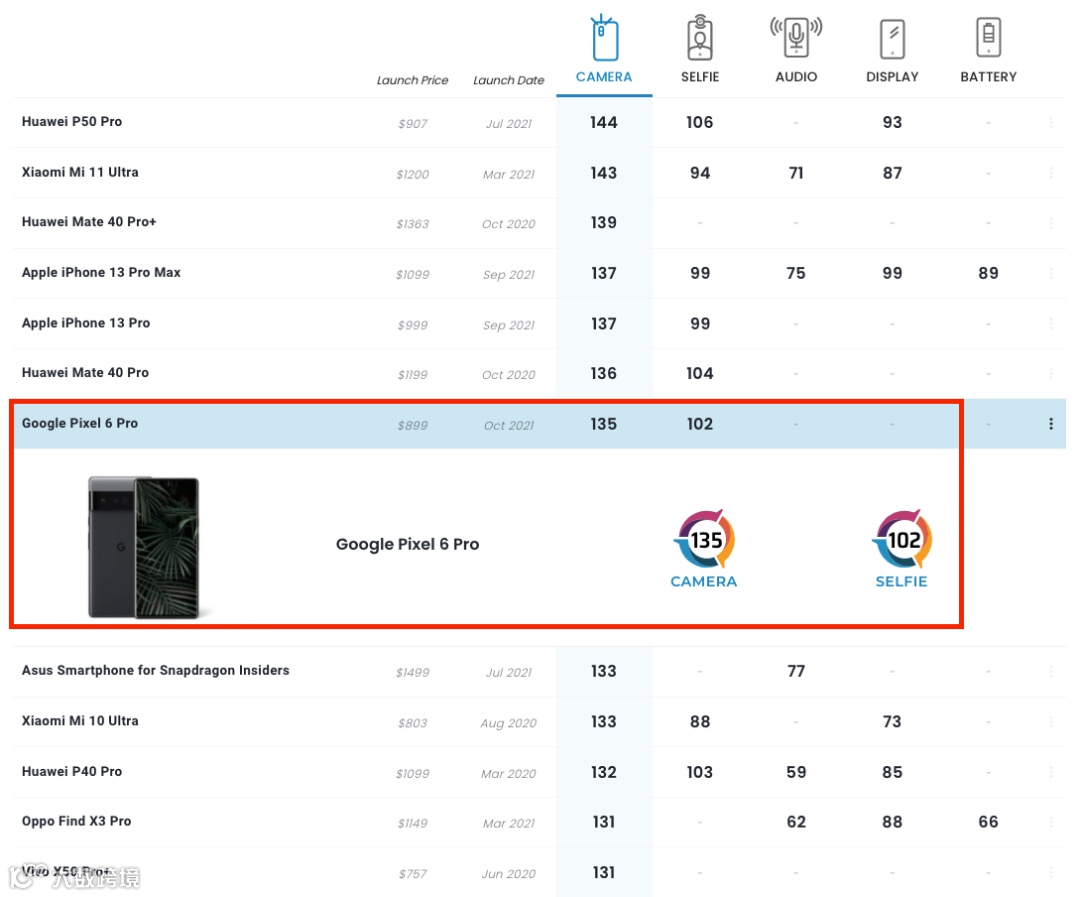
Task: Click the $899 price for Google Pixel 6 Pro
Action: (413, 426)
